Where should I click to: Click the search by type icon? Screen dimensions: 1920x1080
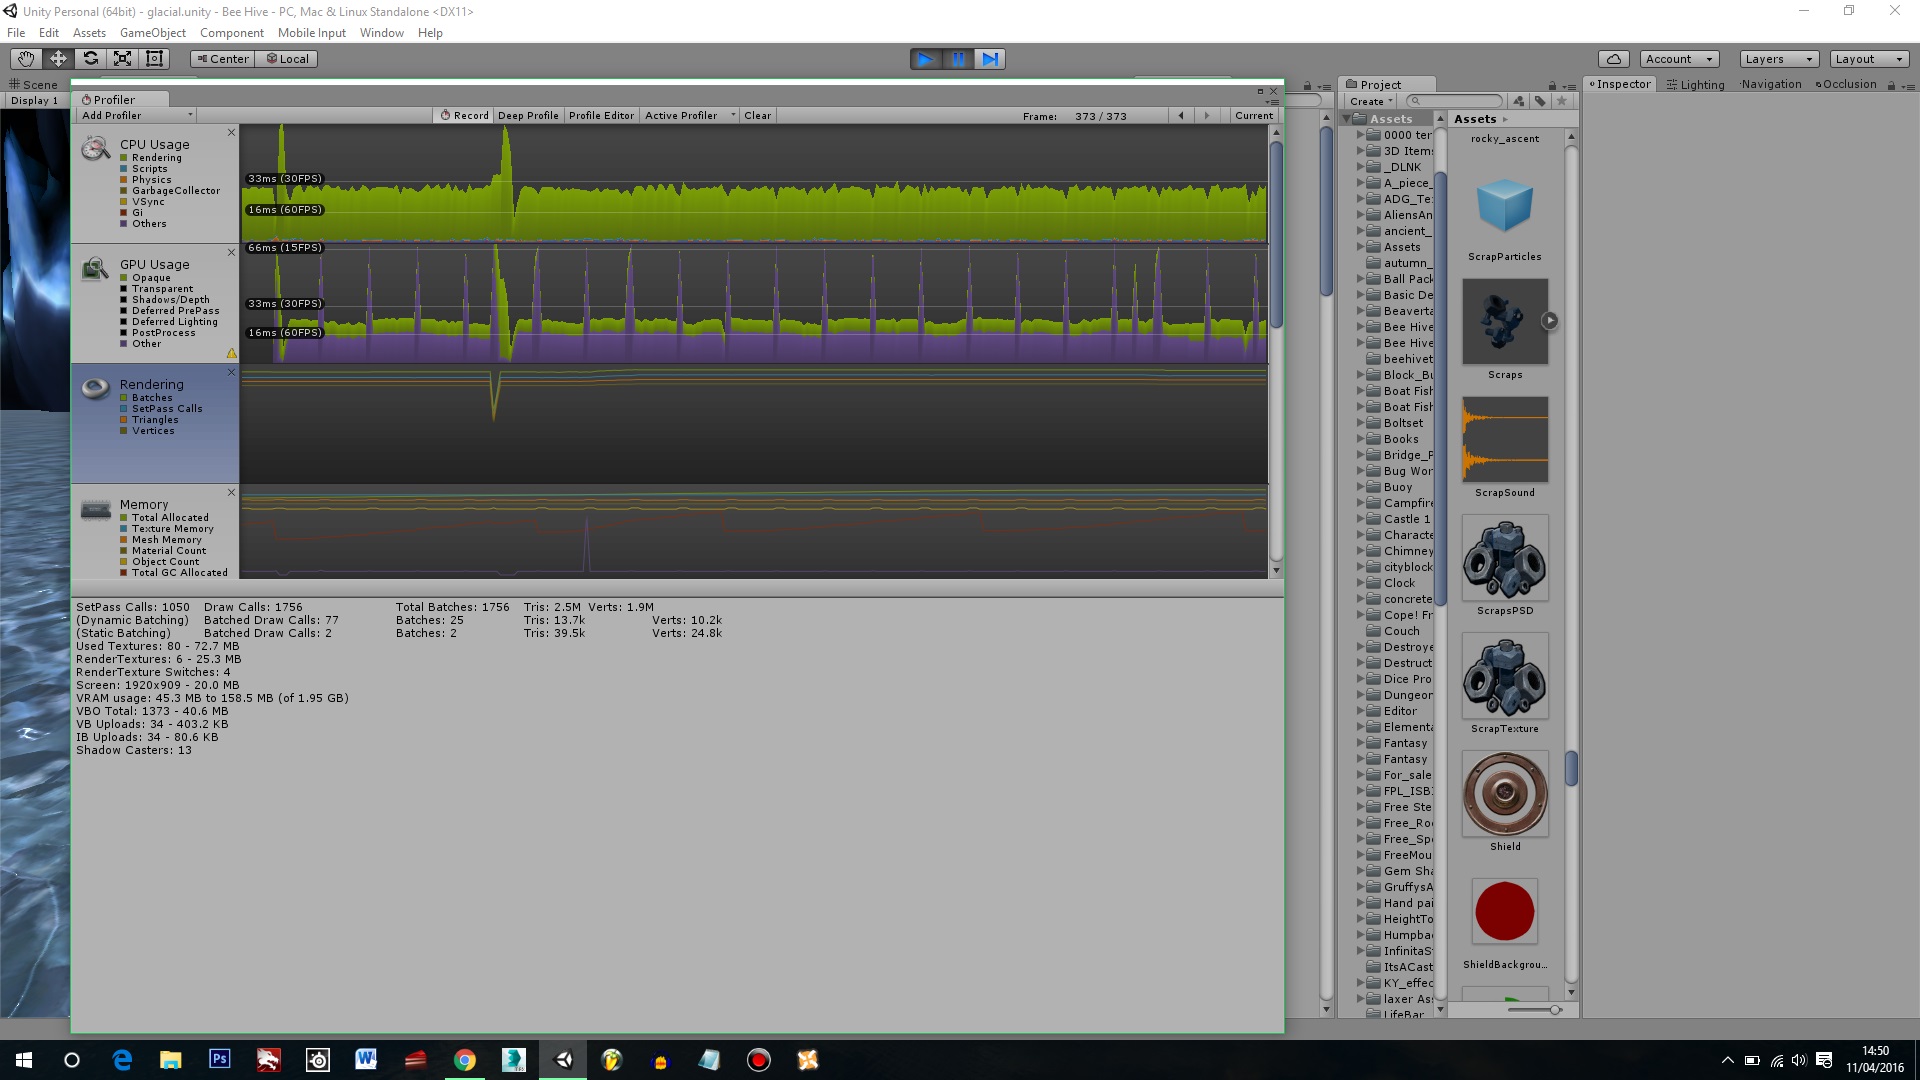(x=1519, y=101)
